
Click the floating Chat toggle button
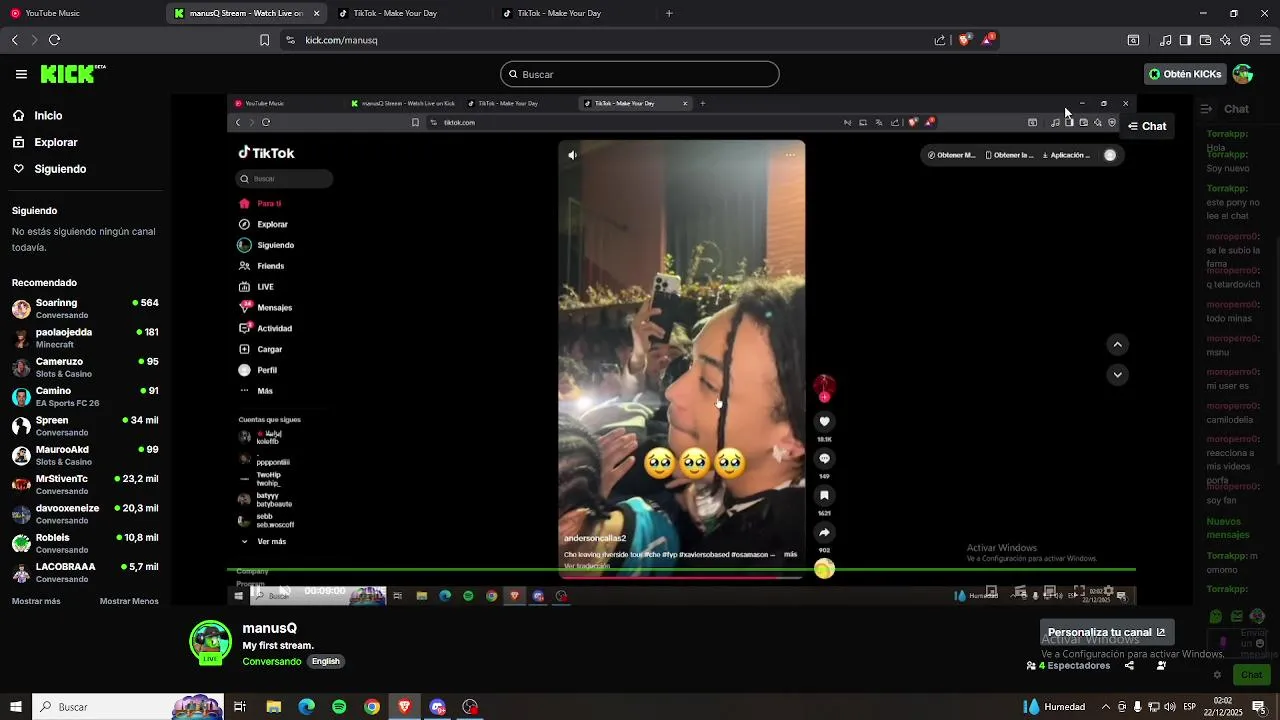[x=1147, y=126]
